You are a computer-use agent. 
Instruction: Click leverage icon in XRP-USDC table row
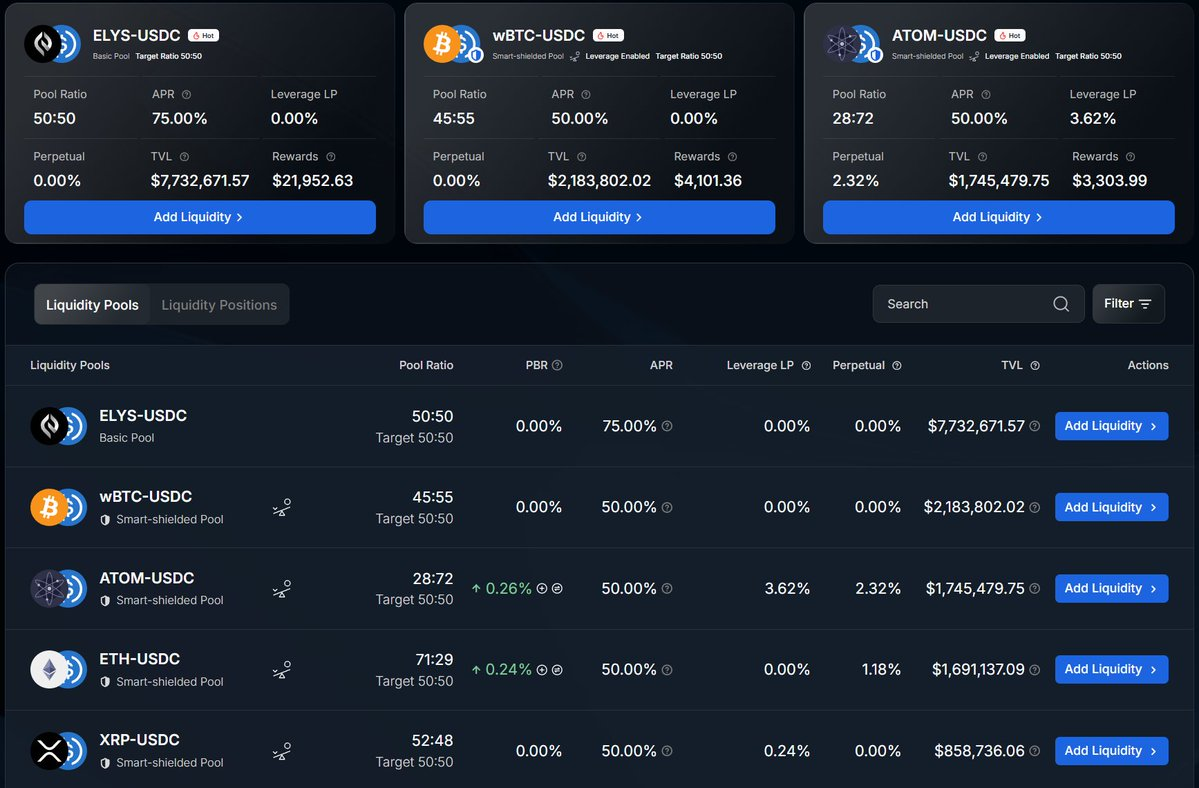281,751
